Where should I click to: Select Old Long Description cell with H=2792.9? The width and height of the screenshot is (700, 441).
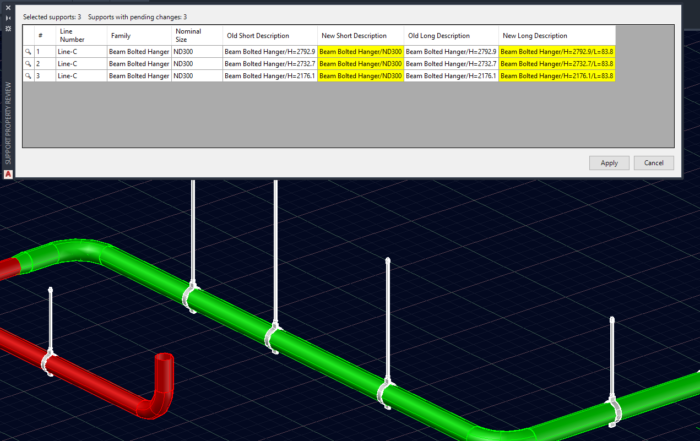(x=451, y=52)
